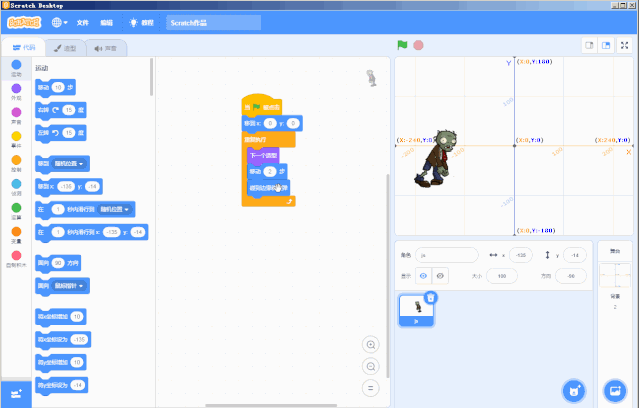Open mouse-pointer dropdown in point towards block

pyautogui.click(x=69, y=286)
